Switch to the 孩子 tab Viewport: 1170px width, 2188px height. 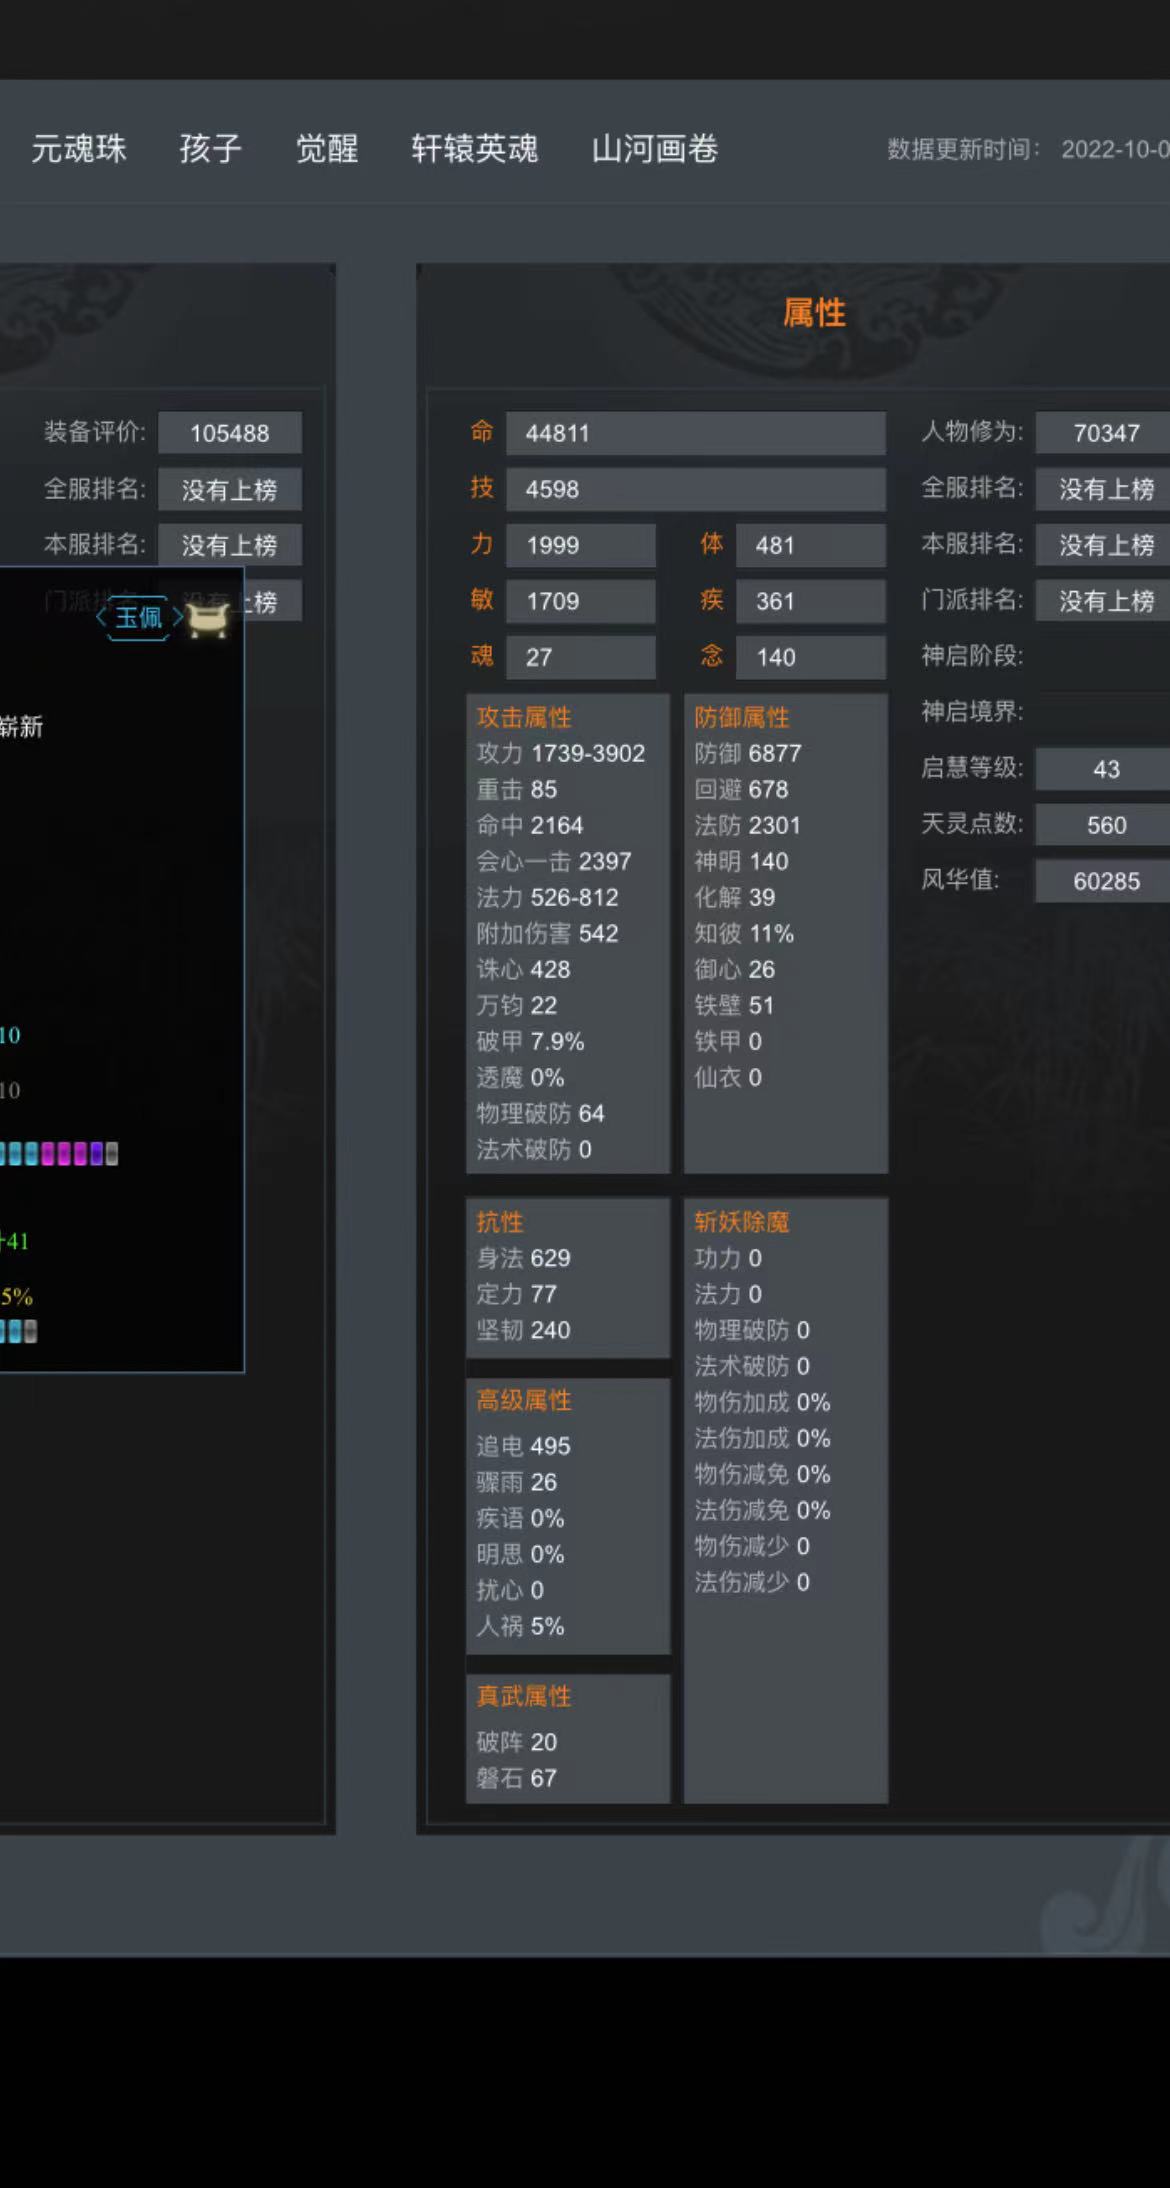point(210,149)
